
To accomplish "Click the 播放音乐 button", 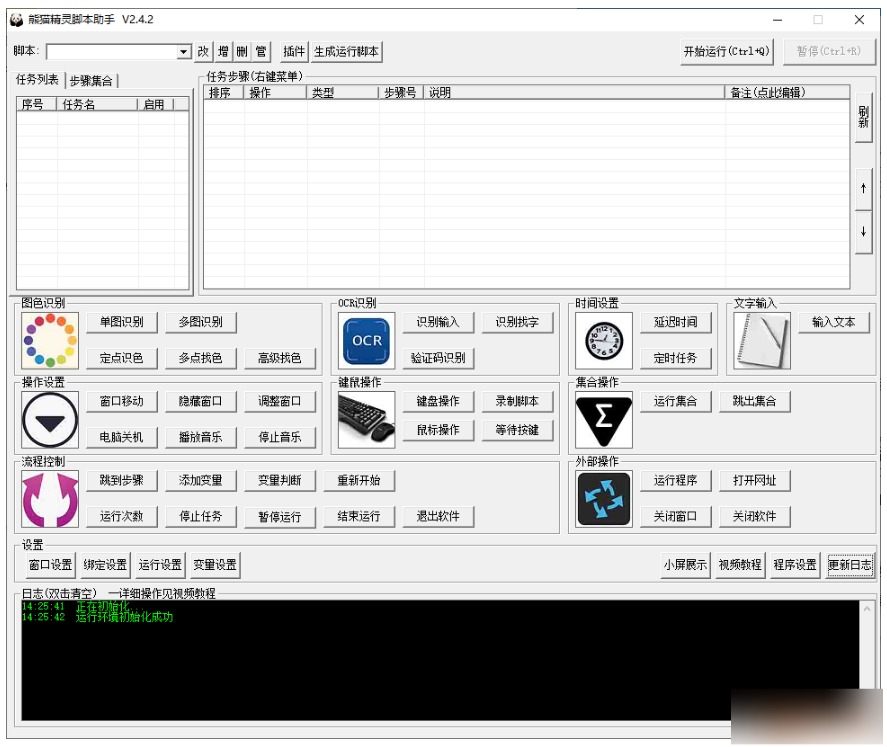I will pyautogui.click(x=201, y=437).
